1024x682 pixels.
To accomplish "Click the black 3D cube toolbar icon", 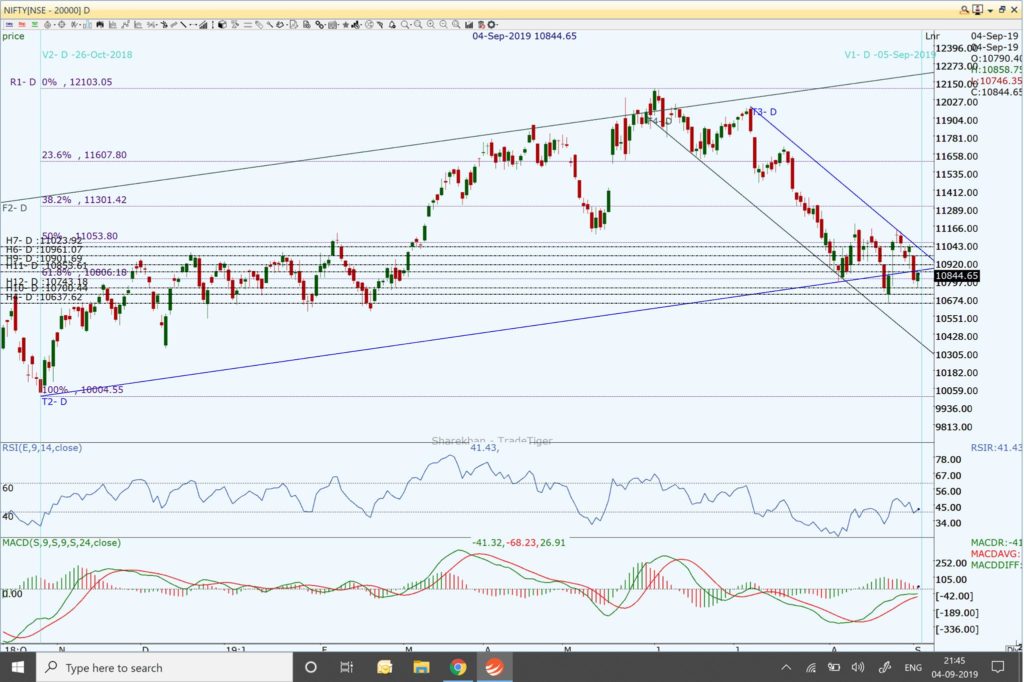I will coord(222,25).
